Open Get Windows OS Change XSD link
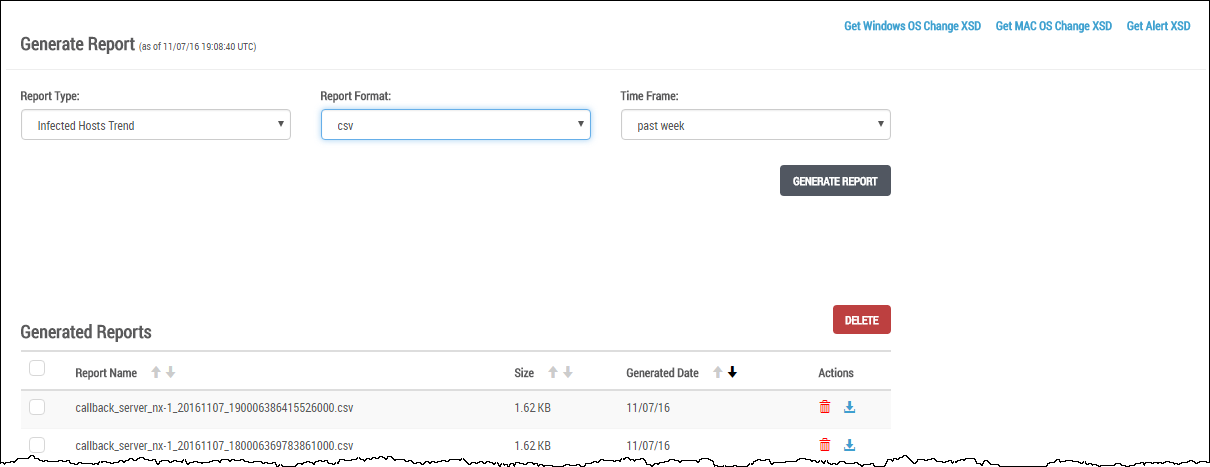 pyautogui.click(x=912, y=26)
